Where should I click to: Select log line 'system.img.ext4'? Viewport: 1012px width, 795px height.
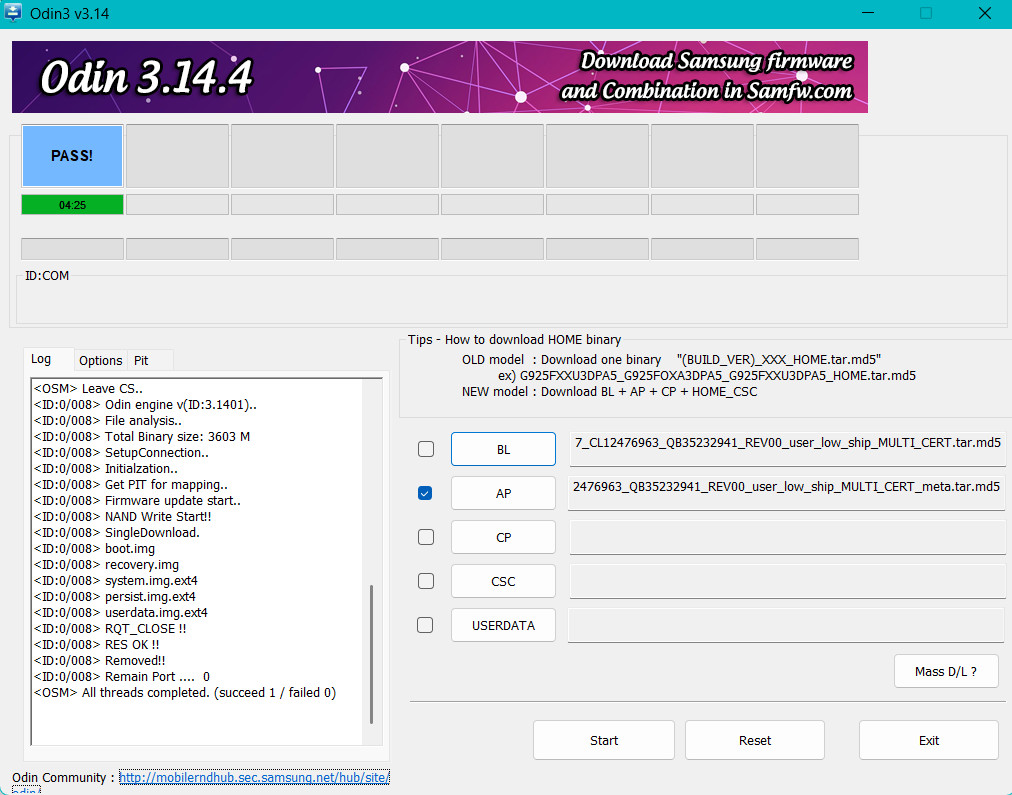click(116, 580)
